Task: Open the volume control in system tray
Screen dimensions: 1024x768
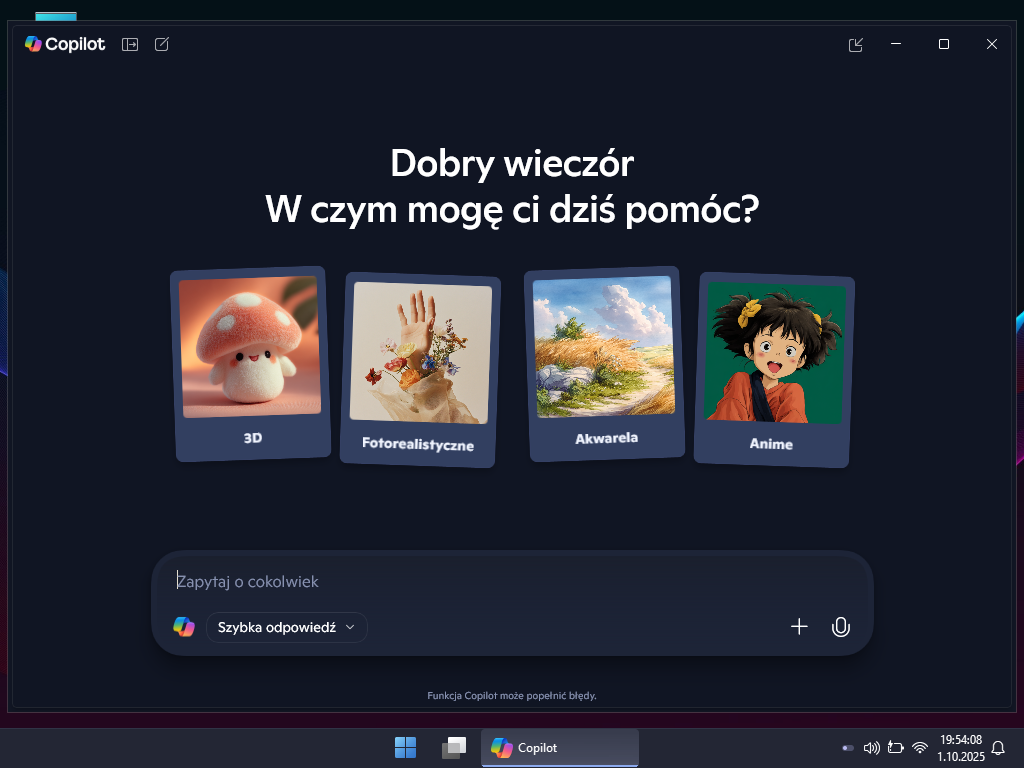Action: (871, 747)
